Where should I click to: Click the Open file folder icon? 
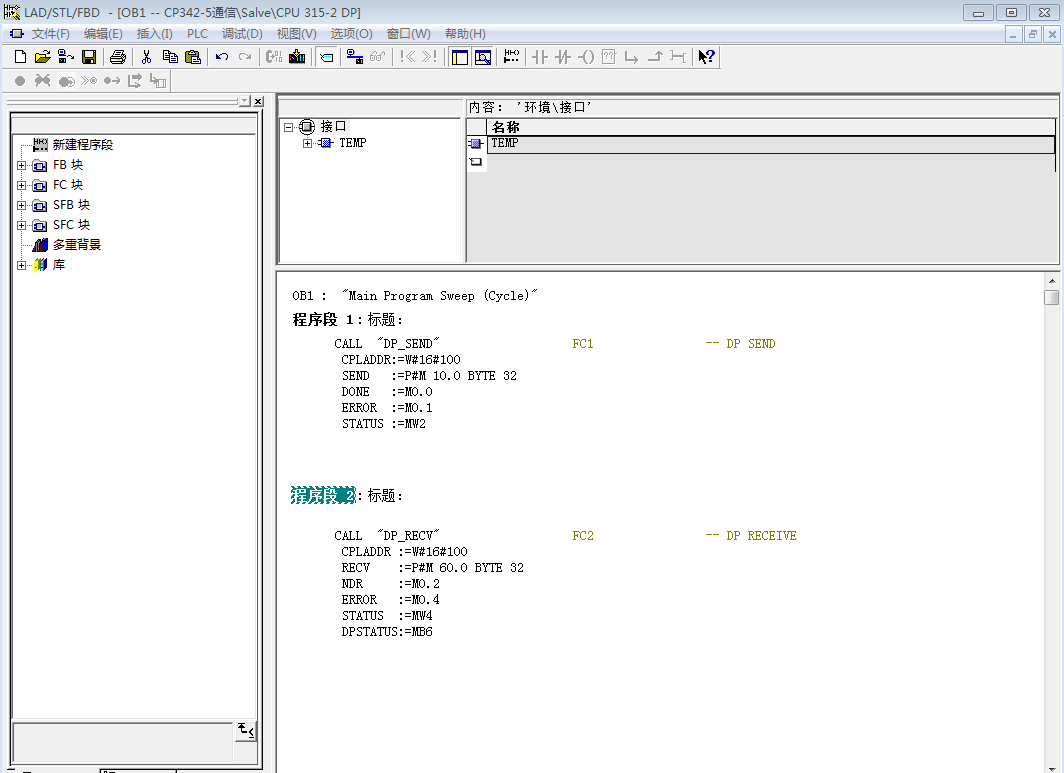click(42, 57)
